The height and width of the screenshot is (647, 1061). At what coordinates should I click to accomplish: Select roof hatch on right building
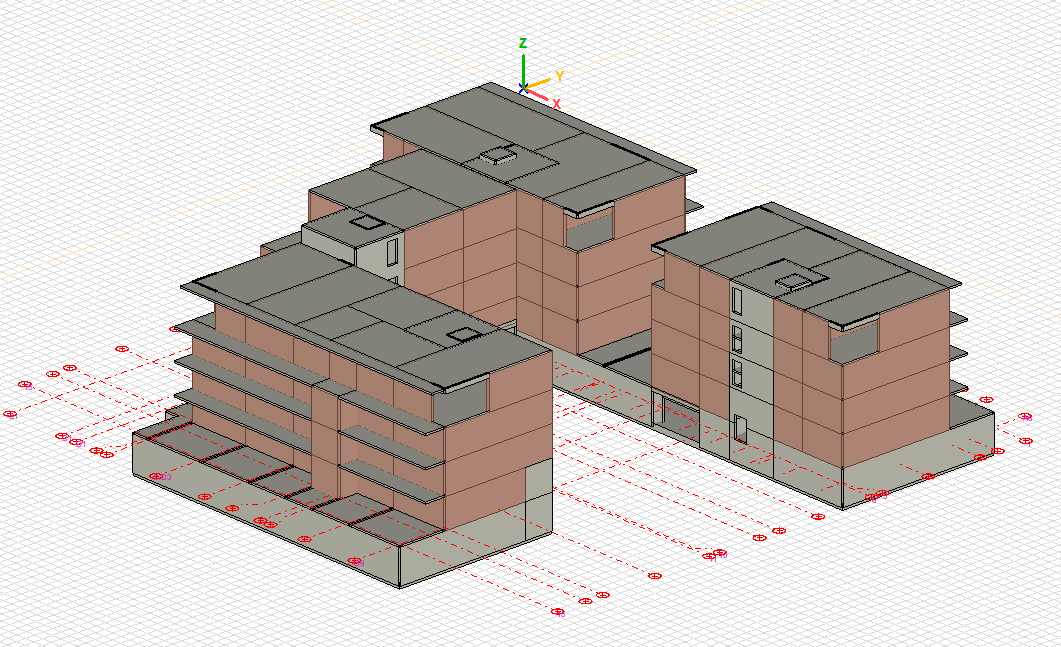[x=794, y=281]
